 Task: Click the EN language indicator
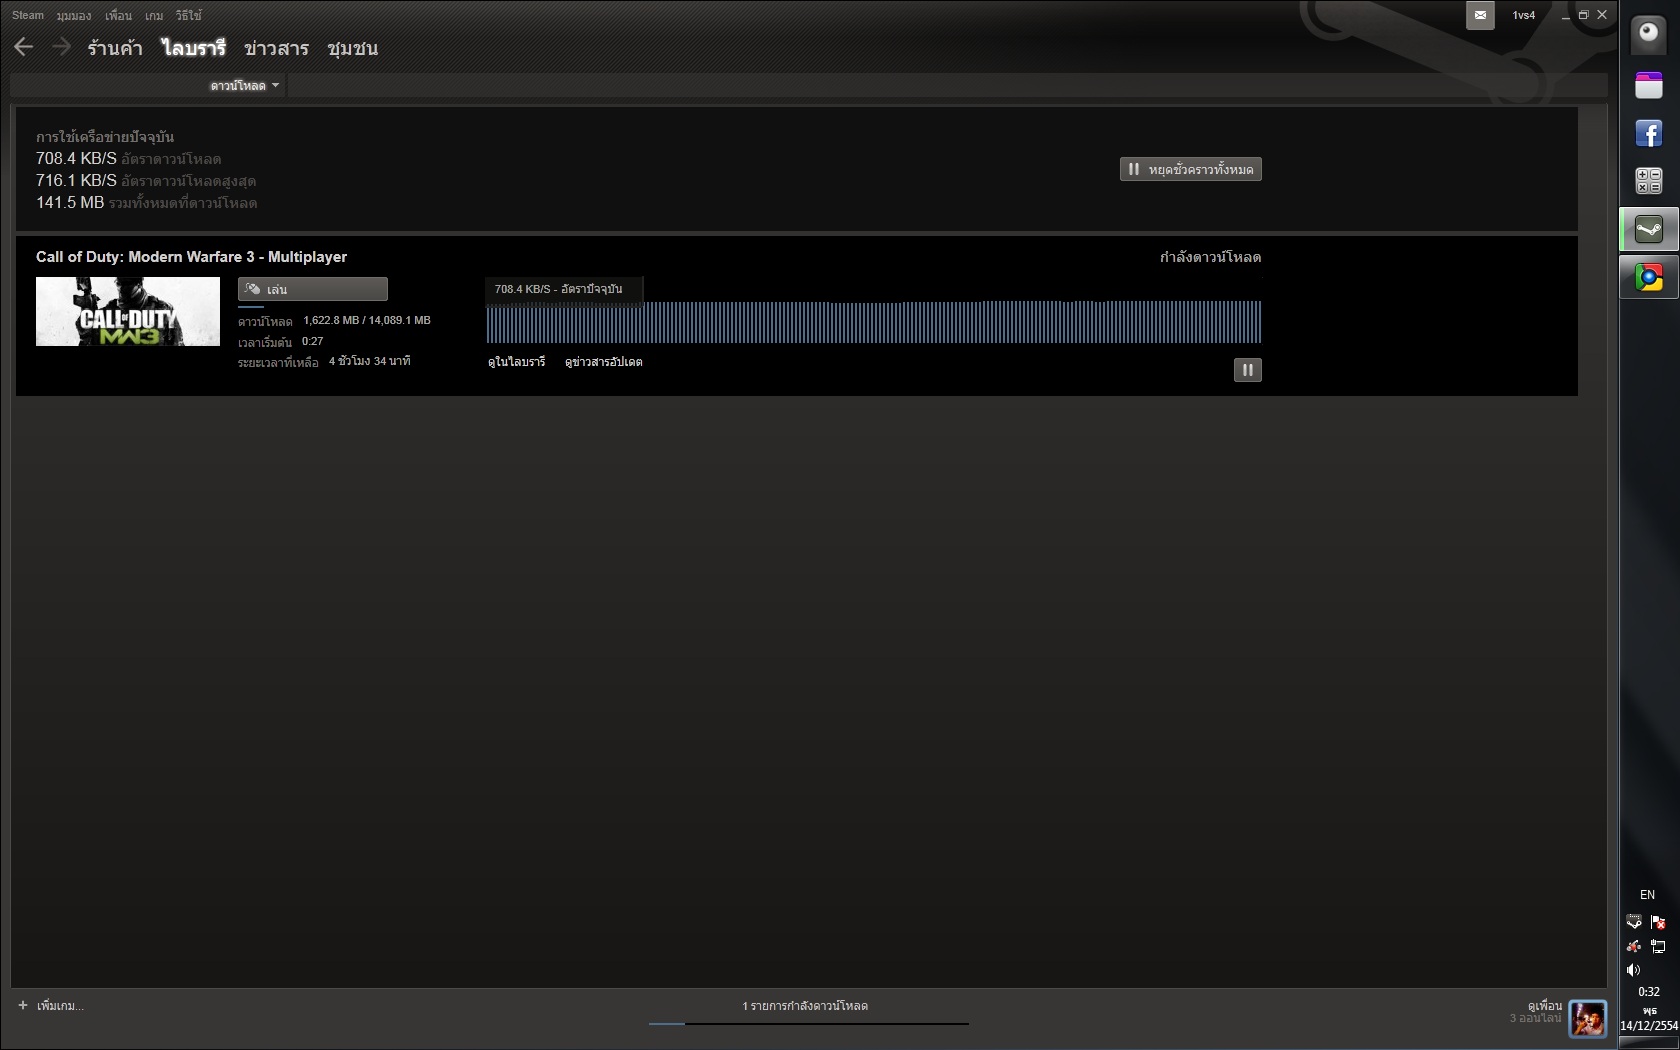[1647, 895]
